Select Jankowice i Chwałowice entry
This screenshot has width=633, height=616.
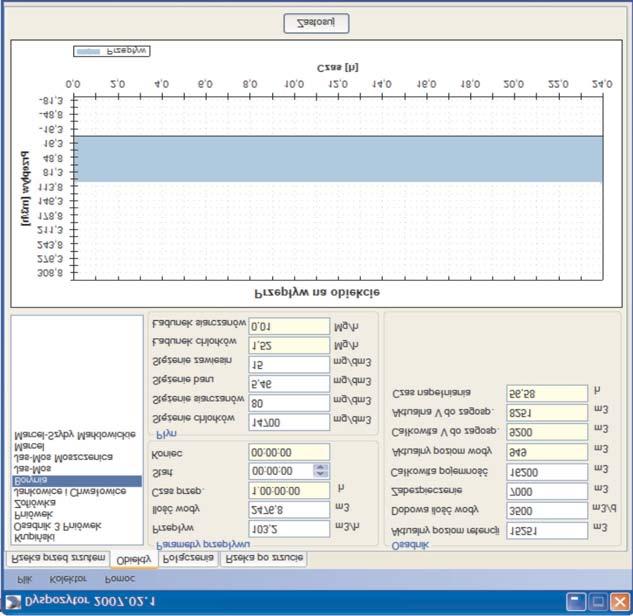(70, 492)
